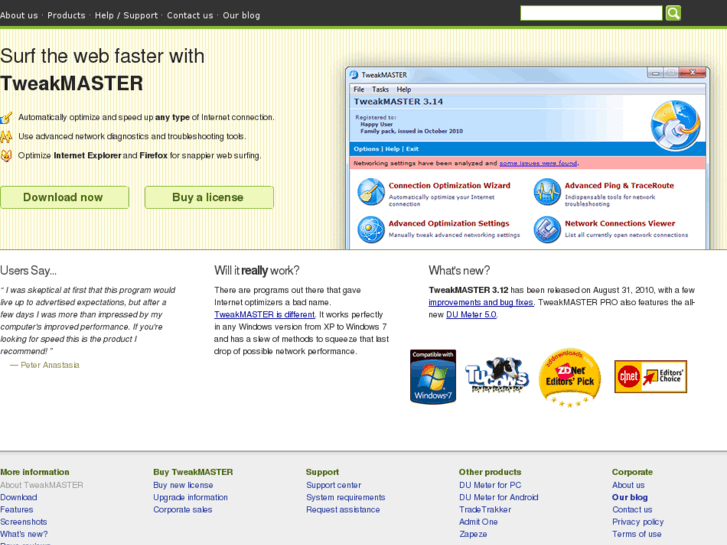Screen dimensions: 727x545
Task: Open Terms of use footer link
Action: (x=637, y=534)
